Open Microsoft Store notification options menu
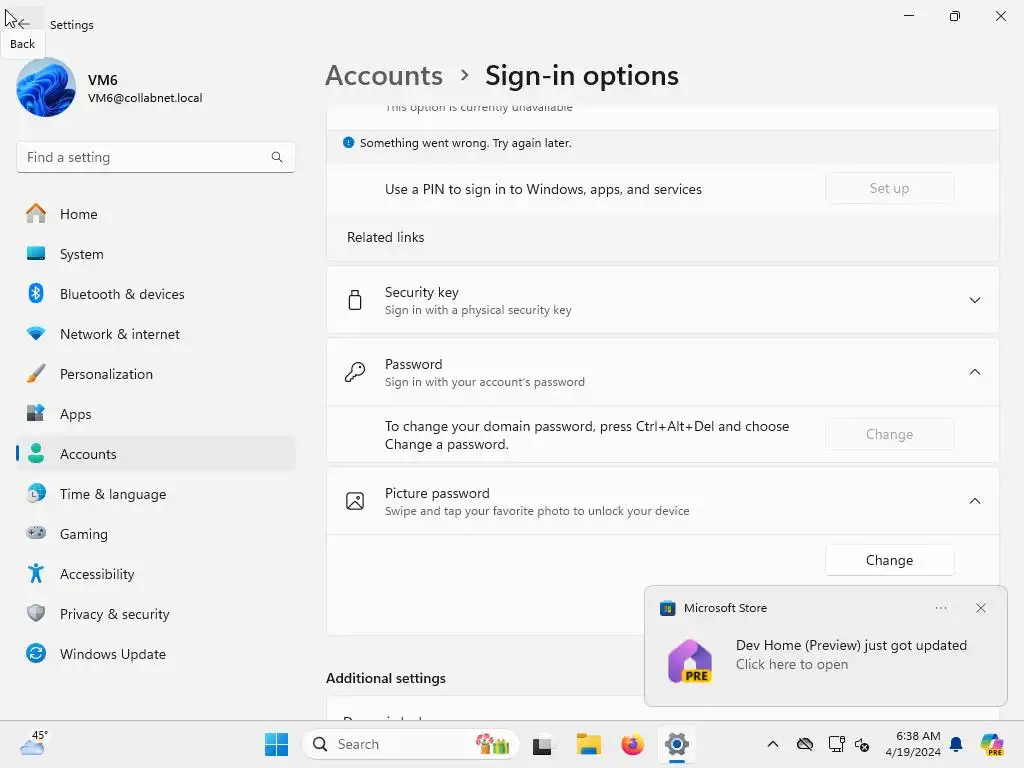This screenshot has width=1024, height=768. (x=941, y=608)
